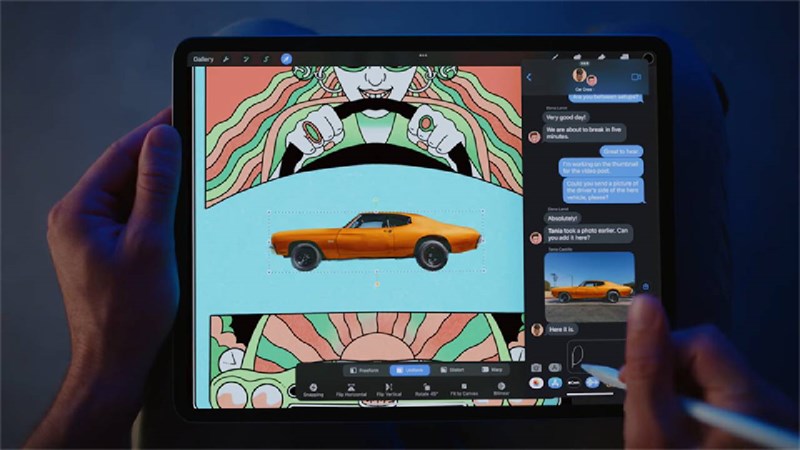This screenshot has width=800, height=450.
Task: Tap the active Transform arrow tool
Action: 287,59
